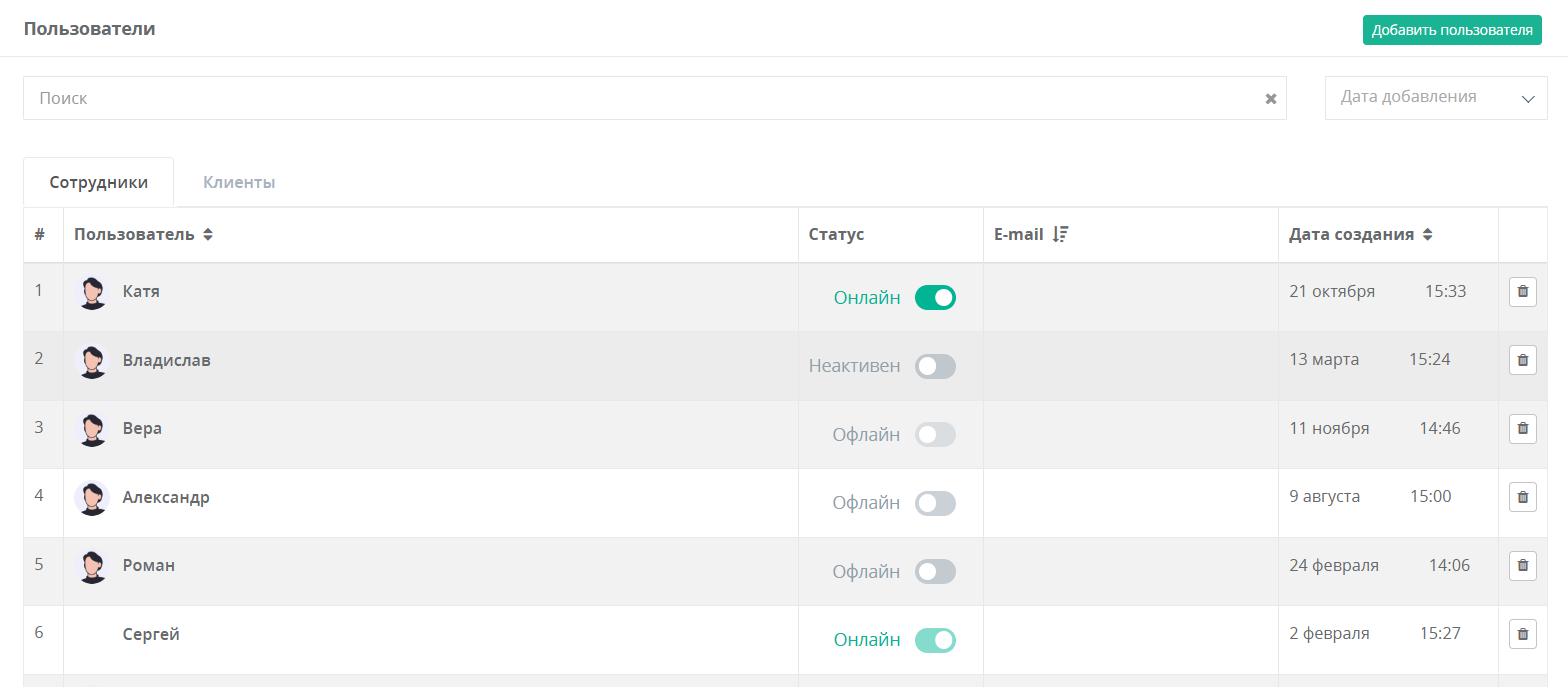This screenshot has width=1568, height=687.
Task: Sort by E-mail column icon
Action: click(x=1061, y=235)
